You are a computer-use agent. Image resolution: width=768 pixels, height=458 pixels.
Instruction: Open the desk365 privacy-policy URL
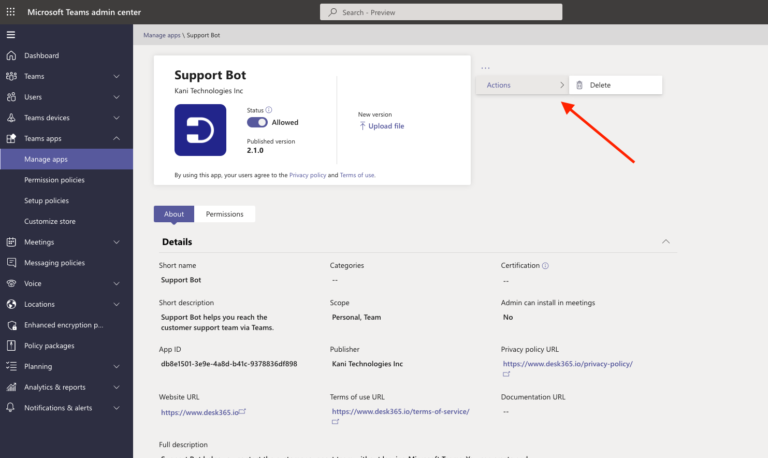pos(568,364)
